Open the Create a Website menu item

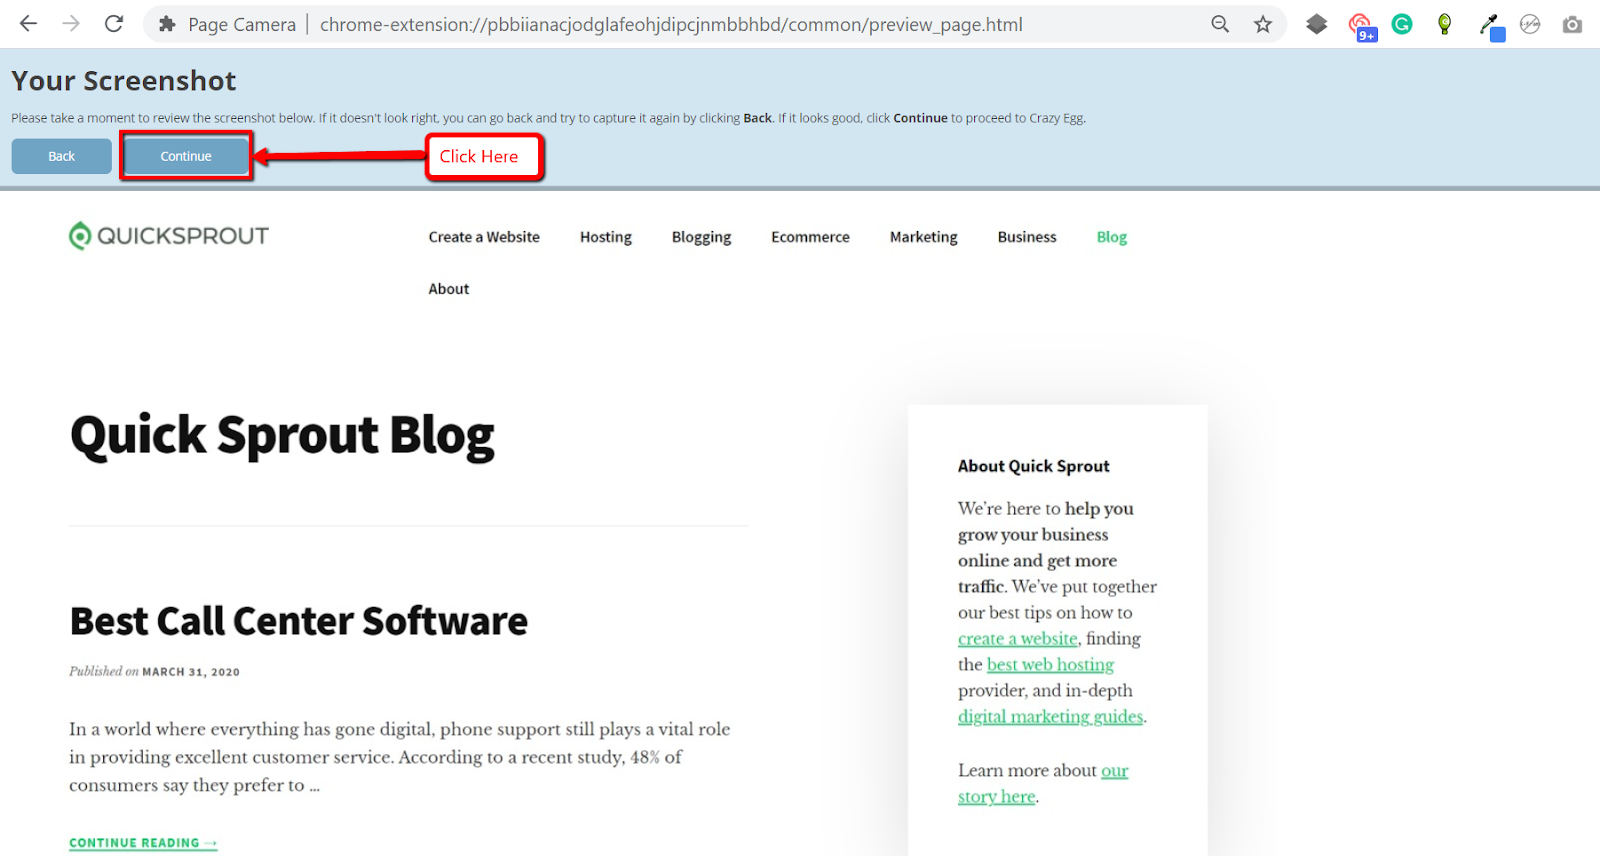(x=484, y=237)
